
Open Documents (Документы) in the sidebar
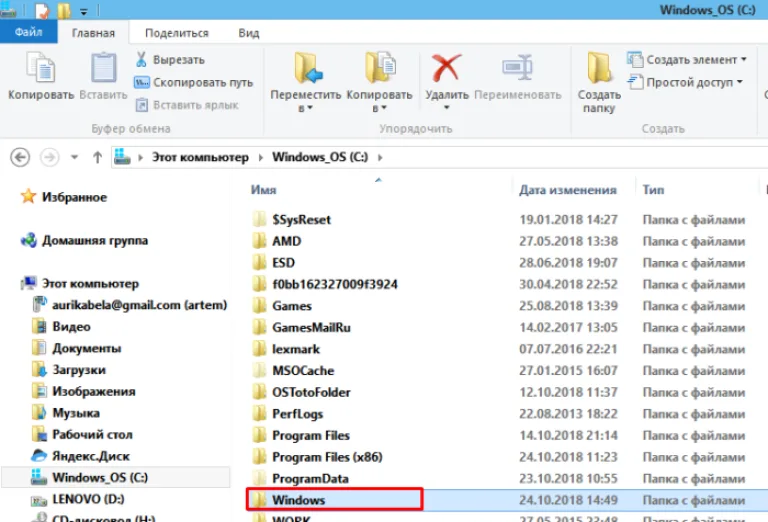coord(76,348)
